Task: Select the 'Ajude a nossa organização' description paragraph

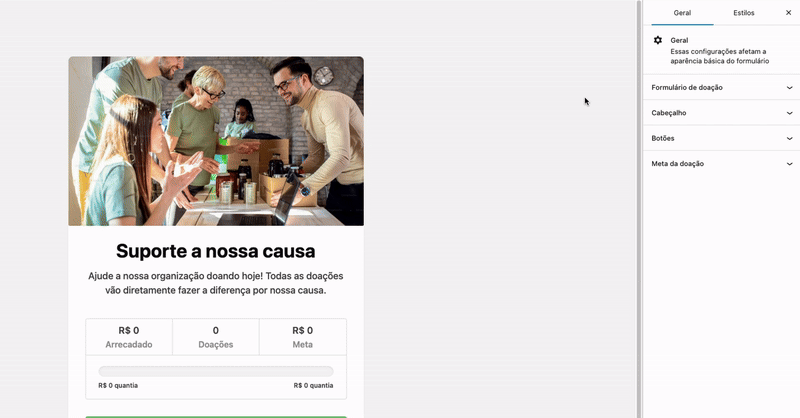Action: tap(216, 283)
